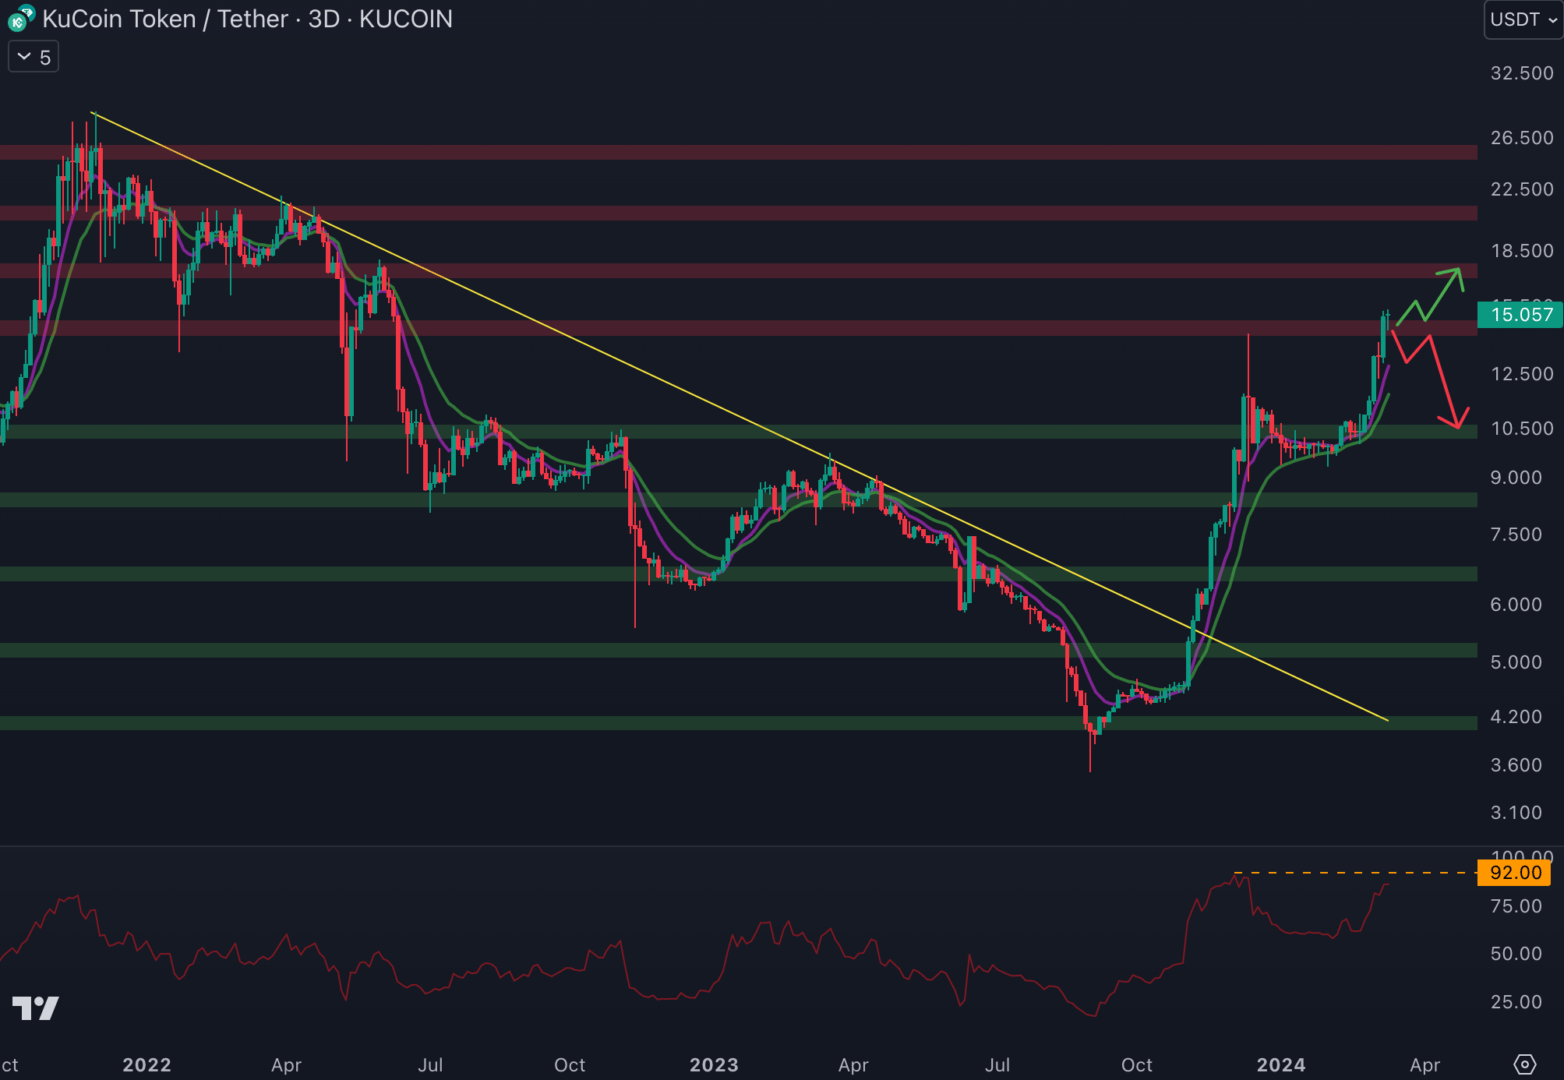Click the 2024 label on time axis
This screenshot has height=1080, width=1564.
click(1280, 1065)
